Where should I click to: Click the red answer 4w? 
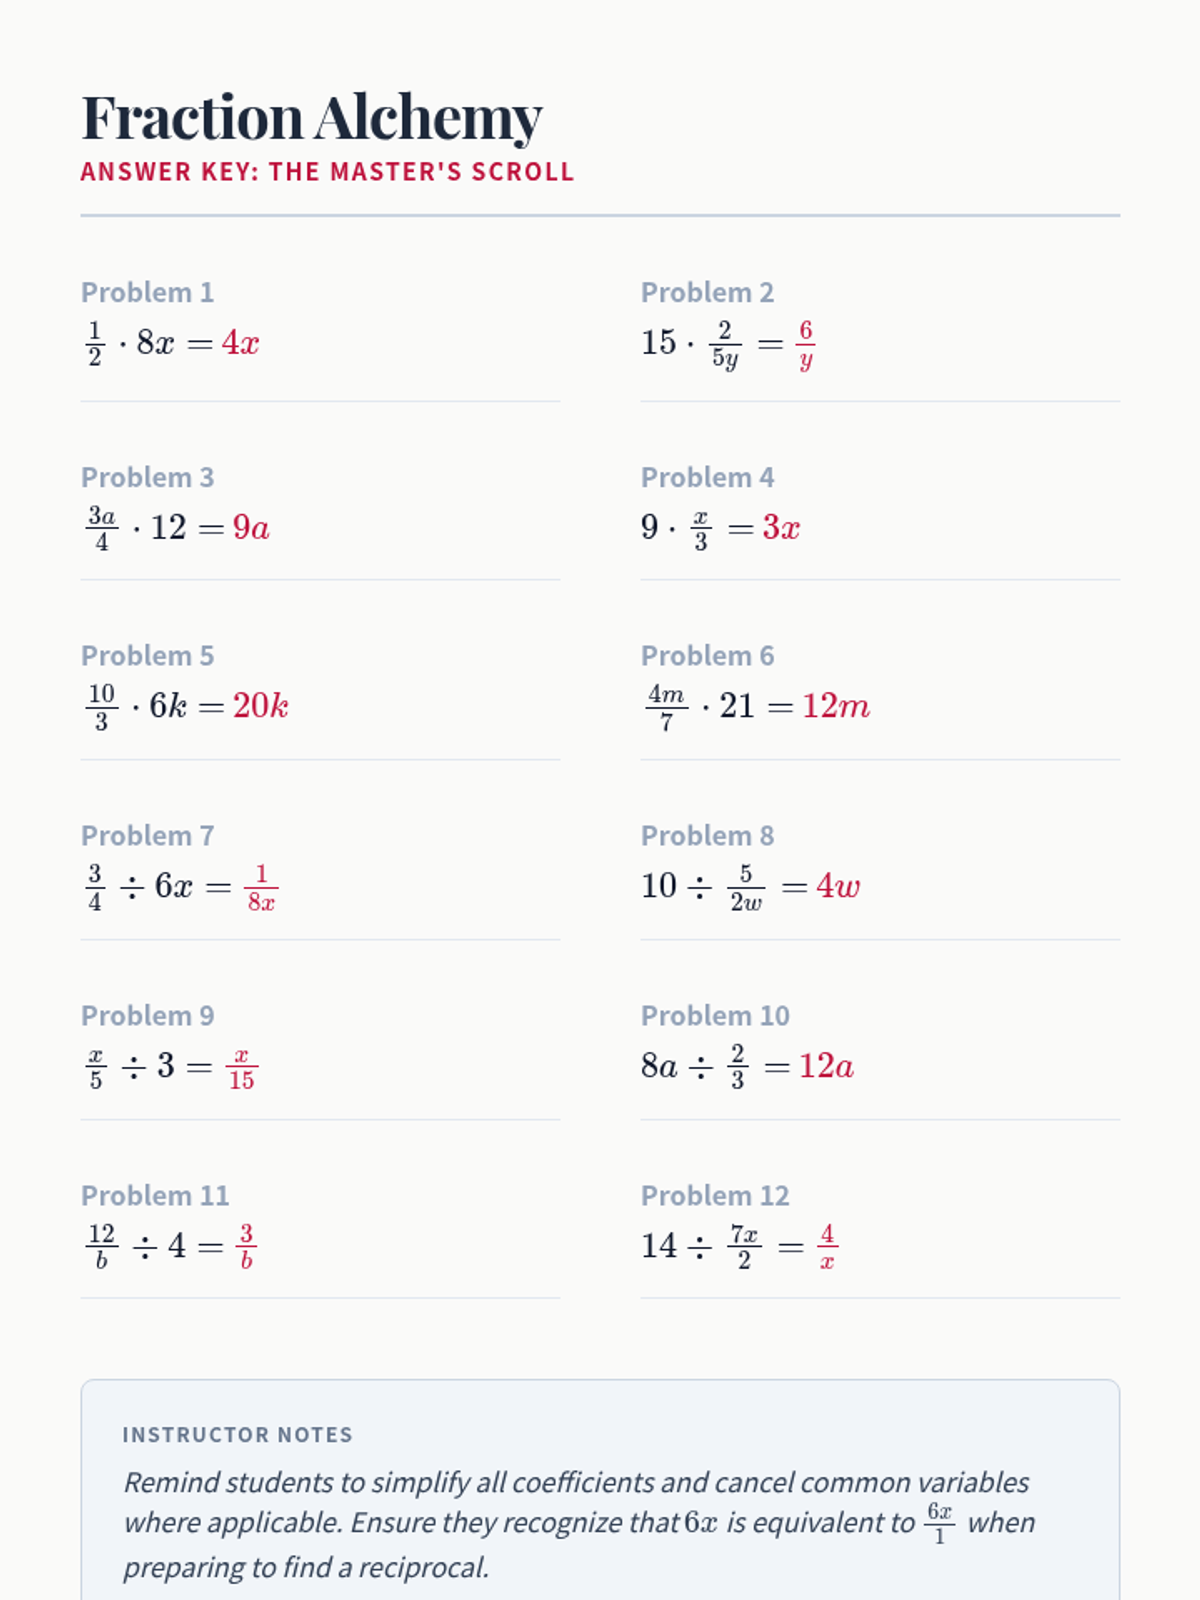click(838, 886)
